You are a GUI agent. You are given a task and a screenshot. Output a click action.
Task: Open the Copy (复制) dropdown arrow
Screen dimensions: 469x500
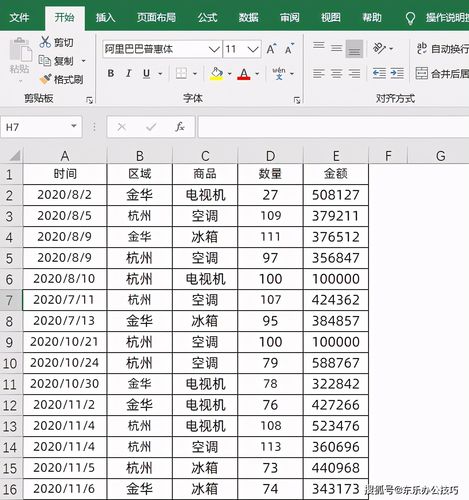click(x=84, y=61)
